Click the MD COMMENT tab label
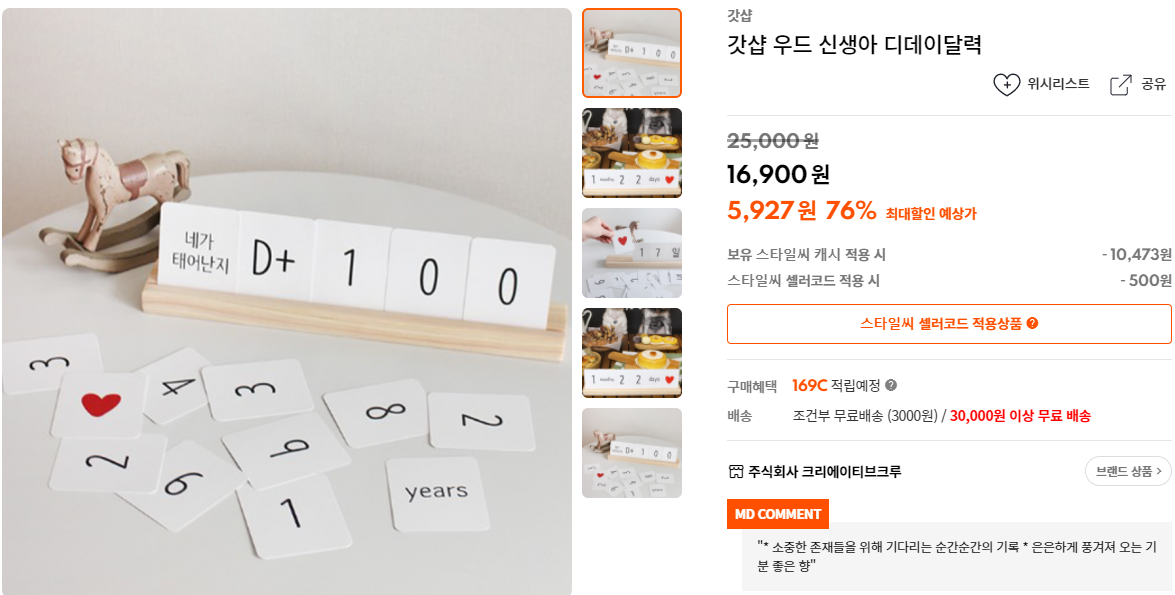The height and width of the screenshot is (595, 1175). [x=777, y=514]
